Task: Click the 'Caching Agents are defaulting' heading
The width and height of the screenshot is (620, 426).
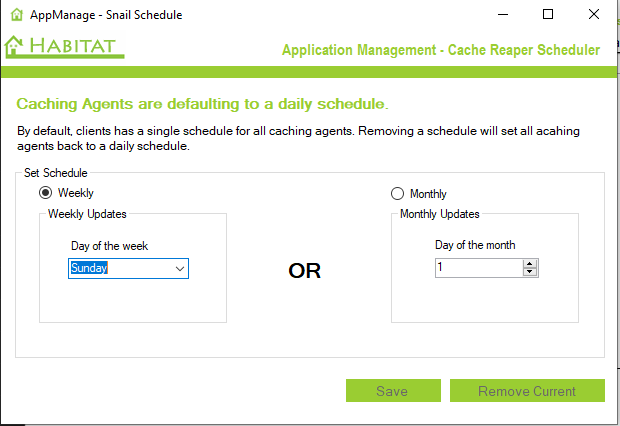Action: (x=202, y=104)
